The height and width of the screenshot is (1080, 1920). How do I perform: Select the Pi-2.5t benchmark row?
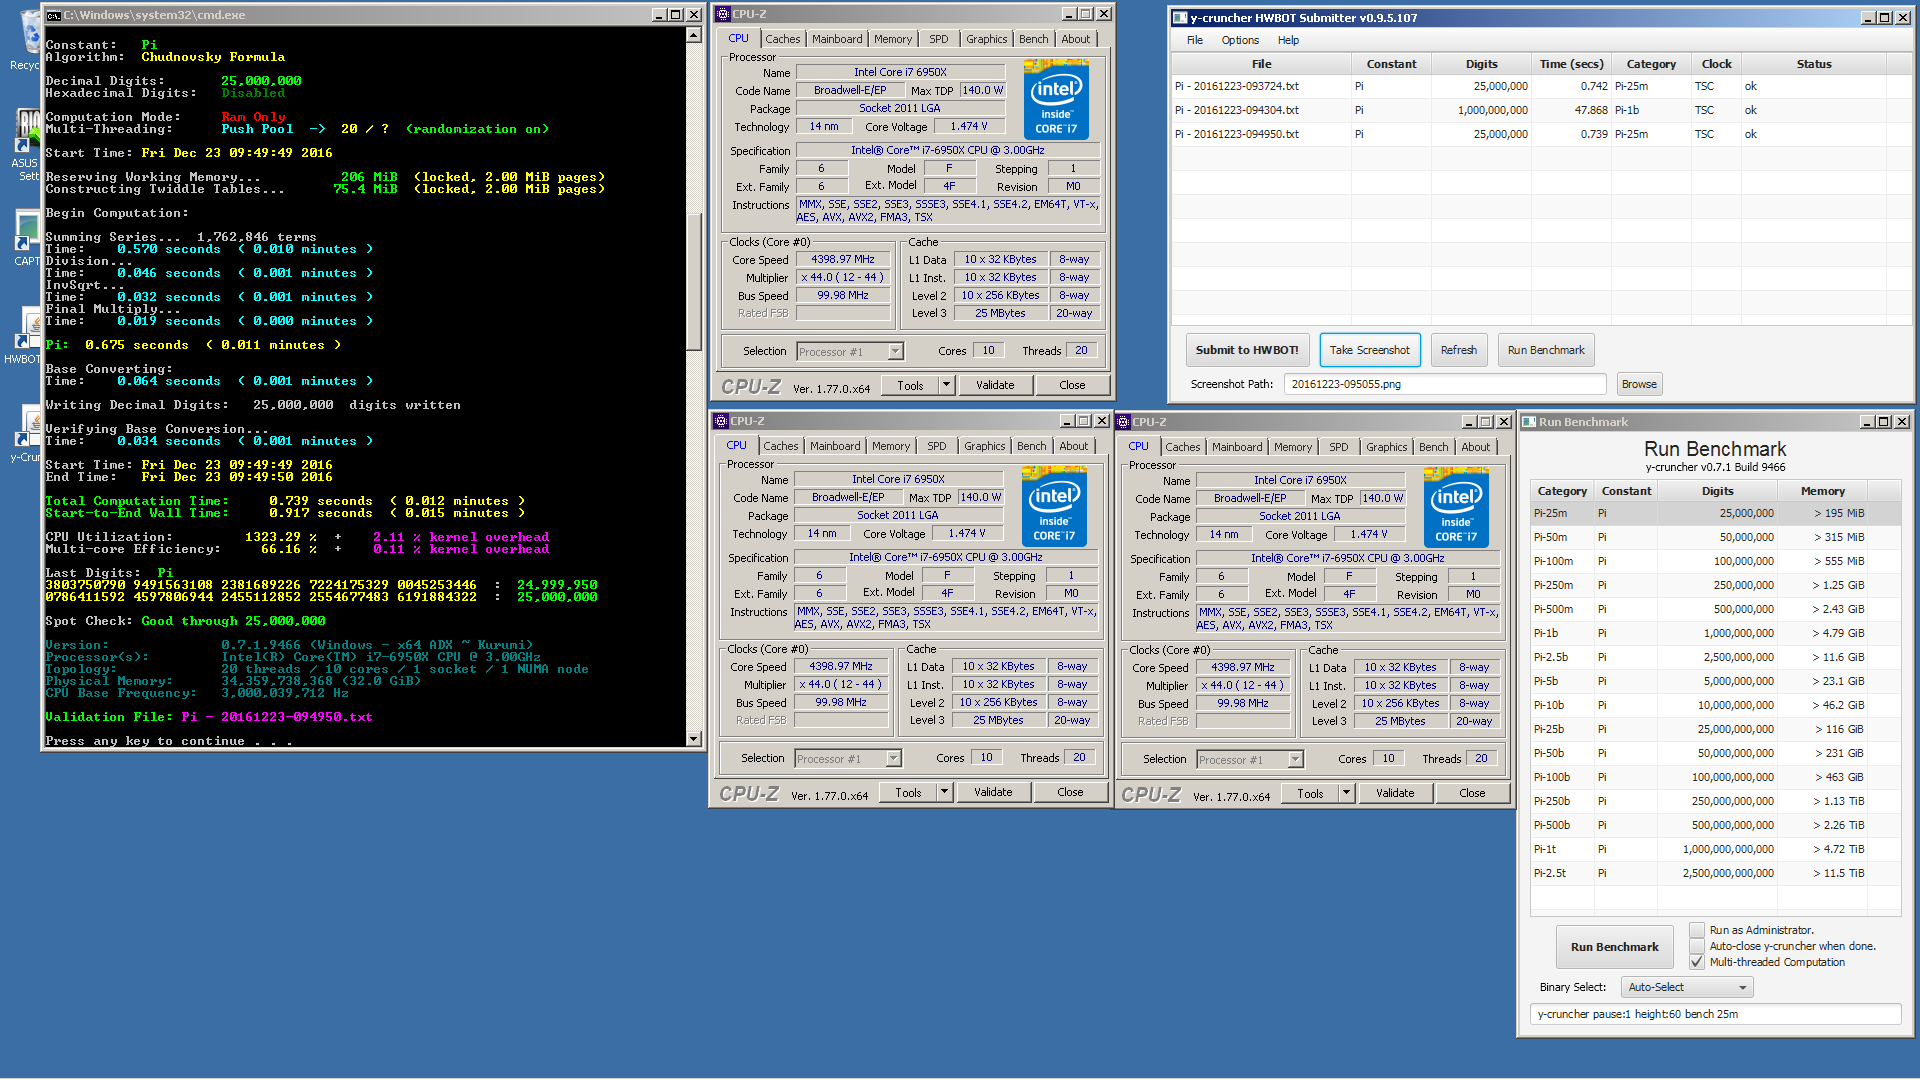[1715, 873]
